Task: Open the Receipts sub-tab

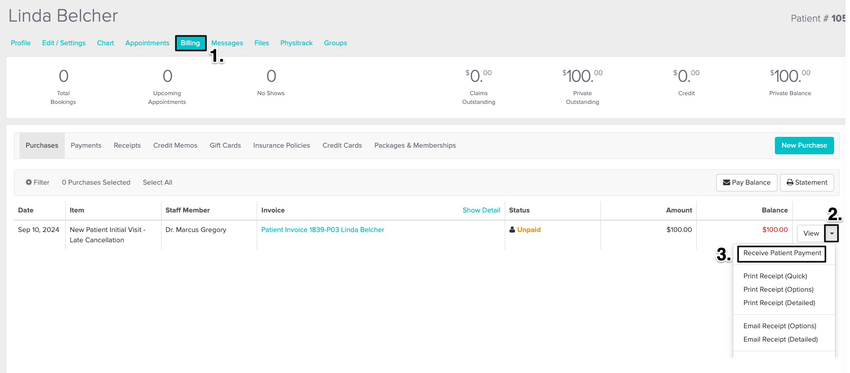Action: tap(127, 145)
